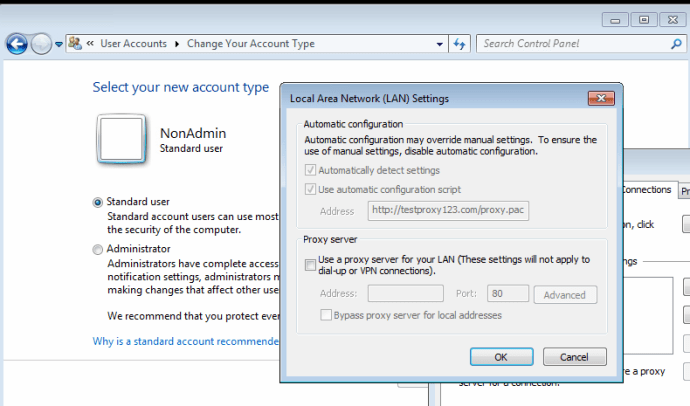Refresh the Control Panel address bar
The image size is (690, 406).
point(460,44)
